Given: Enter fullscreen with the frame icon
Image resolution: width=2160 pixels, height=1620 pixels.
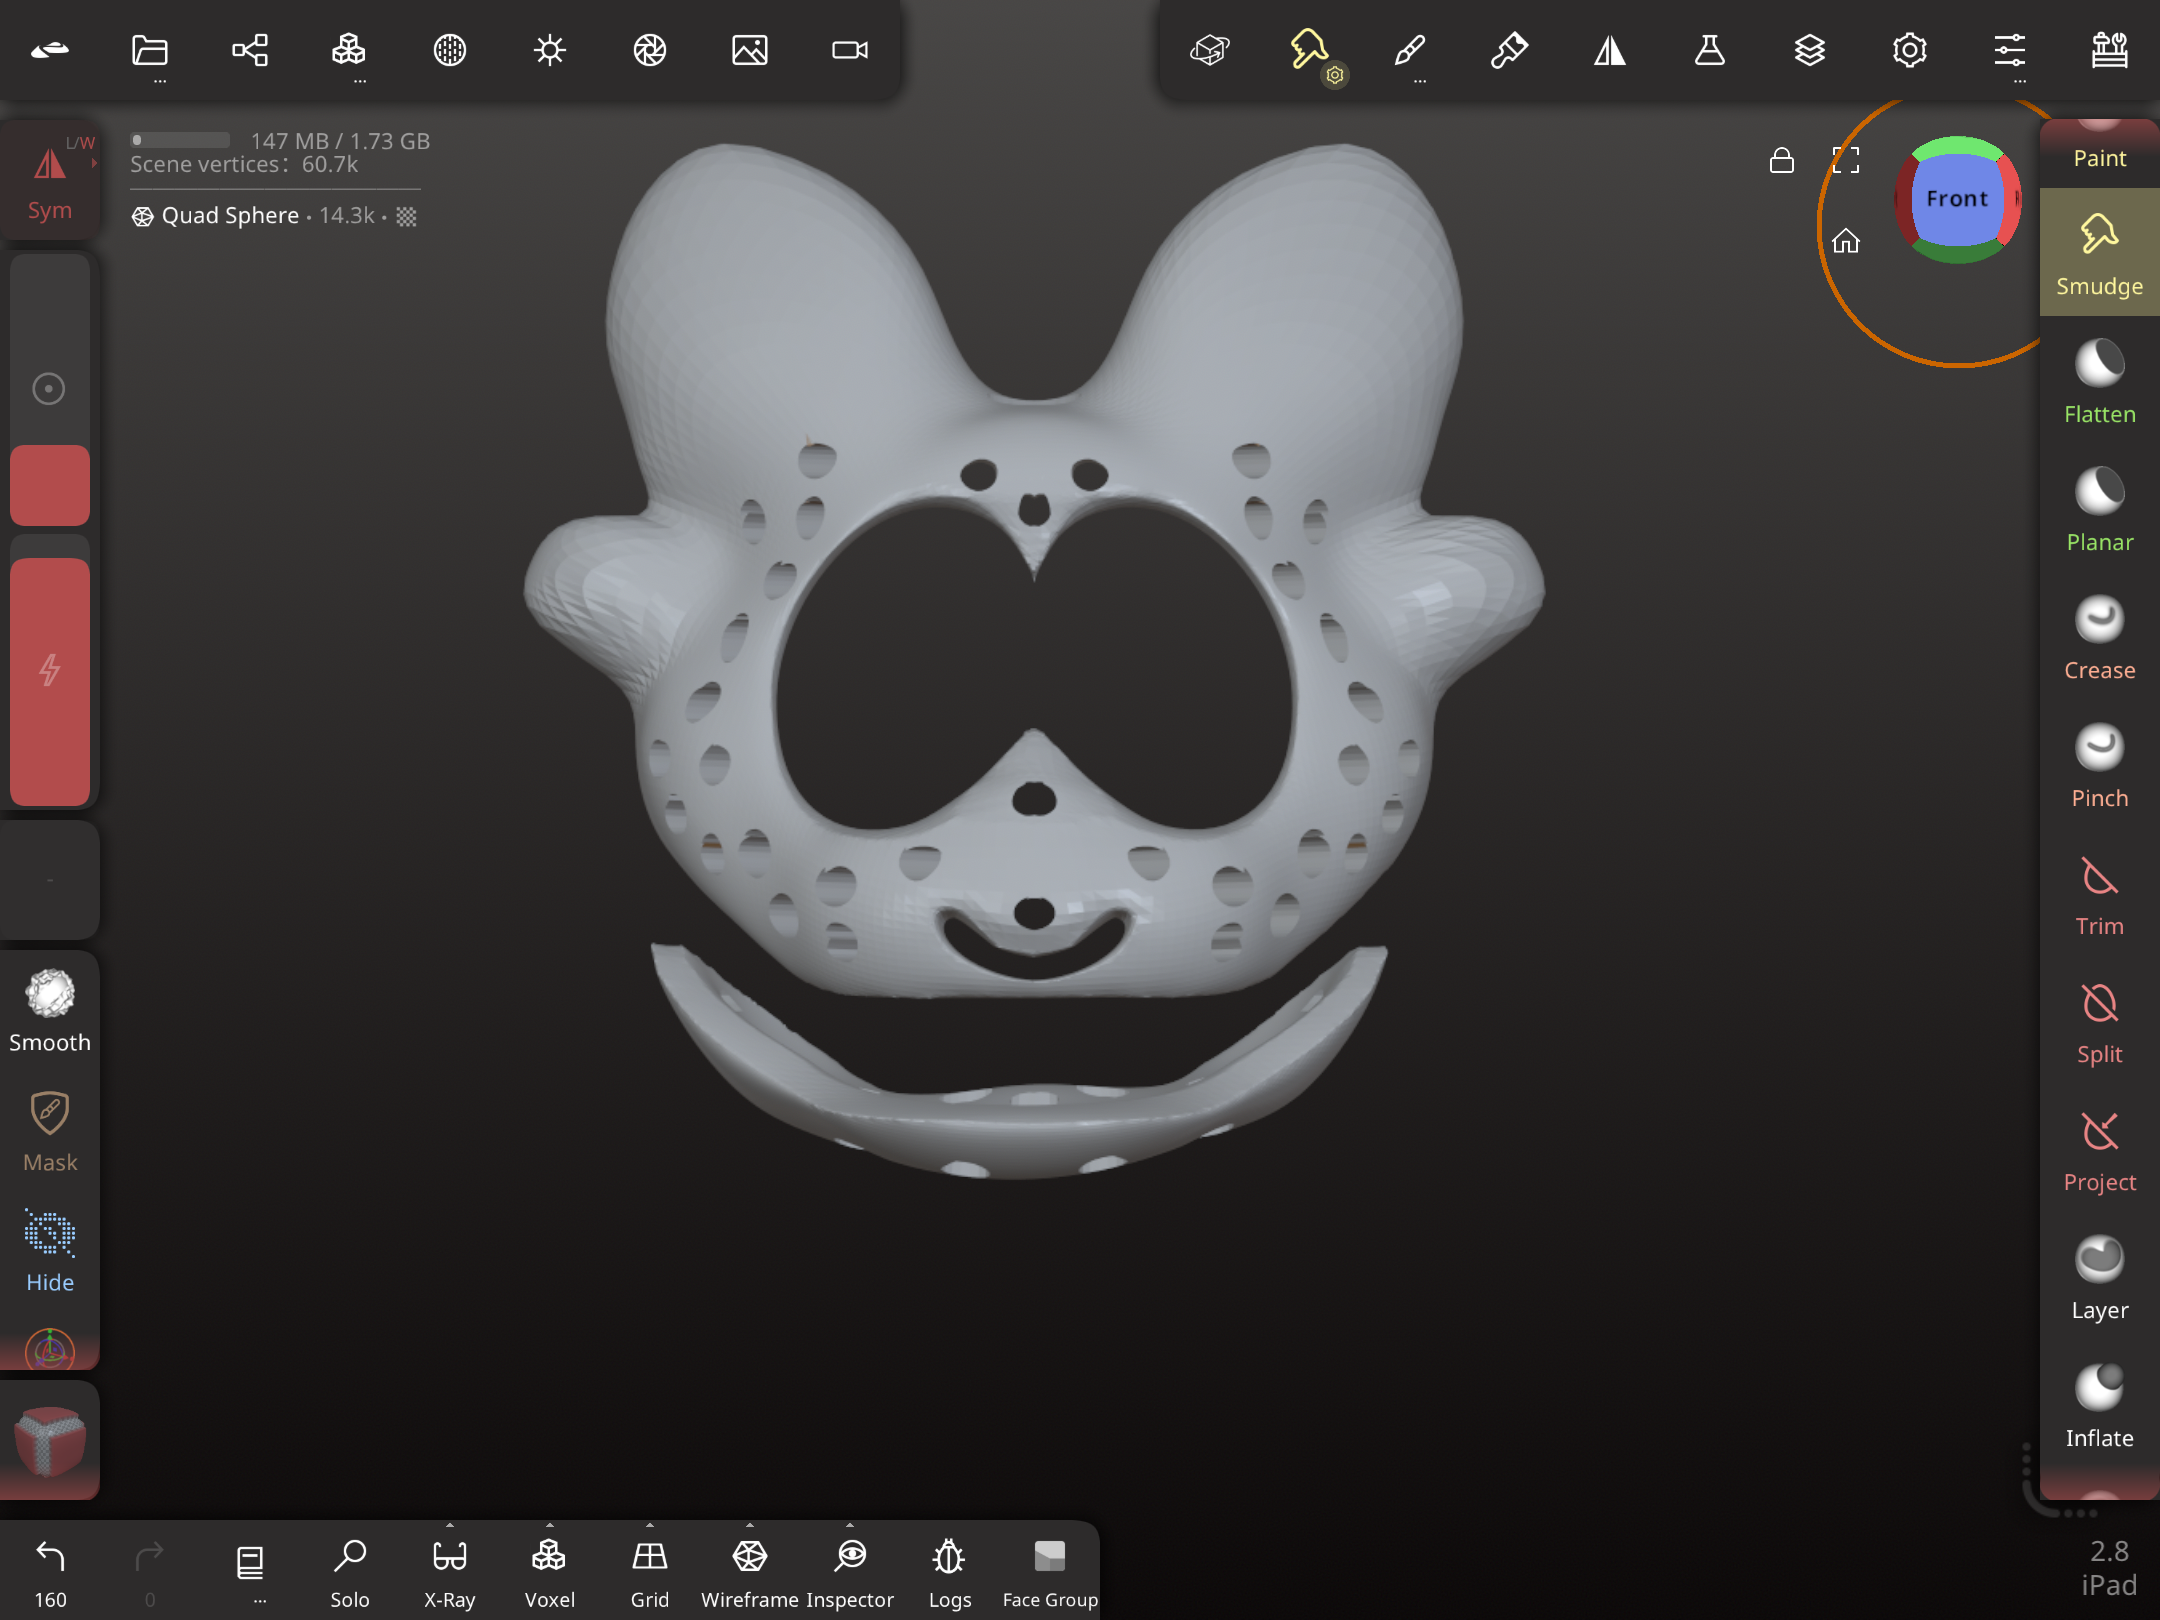Looking at the screenshot, I should tap(1846, 160).
